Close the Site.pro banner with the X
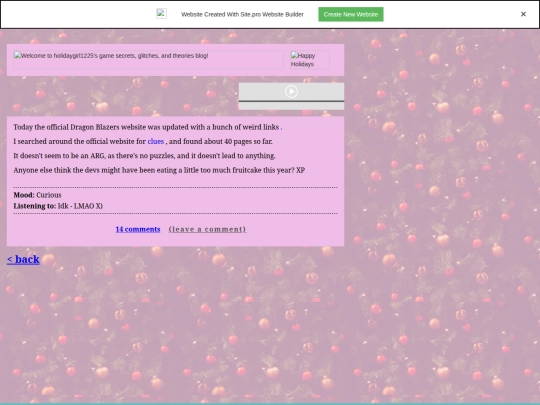The image size is (540, 405). click(523, 14)
